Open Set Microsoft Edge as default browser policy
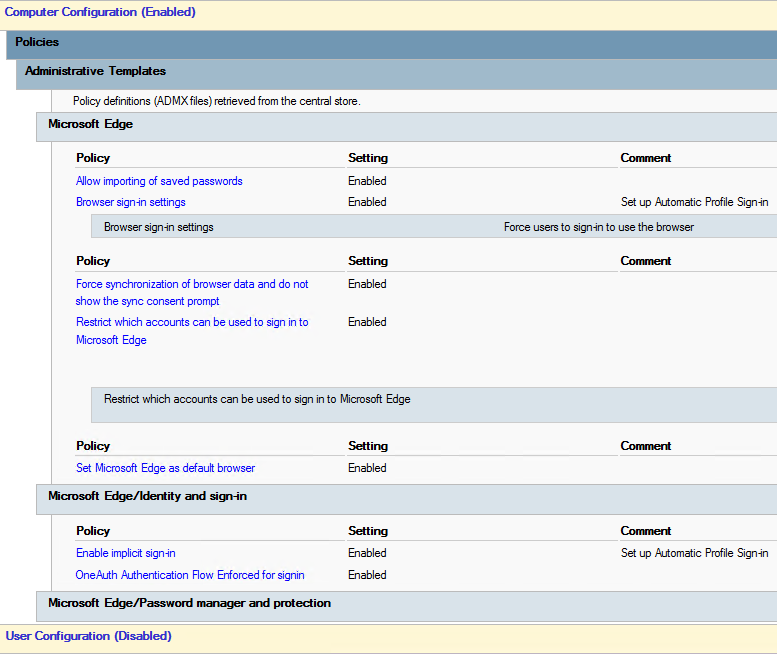The width and height of the screenshot is (777, 654). pos(166,468)
